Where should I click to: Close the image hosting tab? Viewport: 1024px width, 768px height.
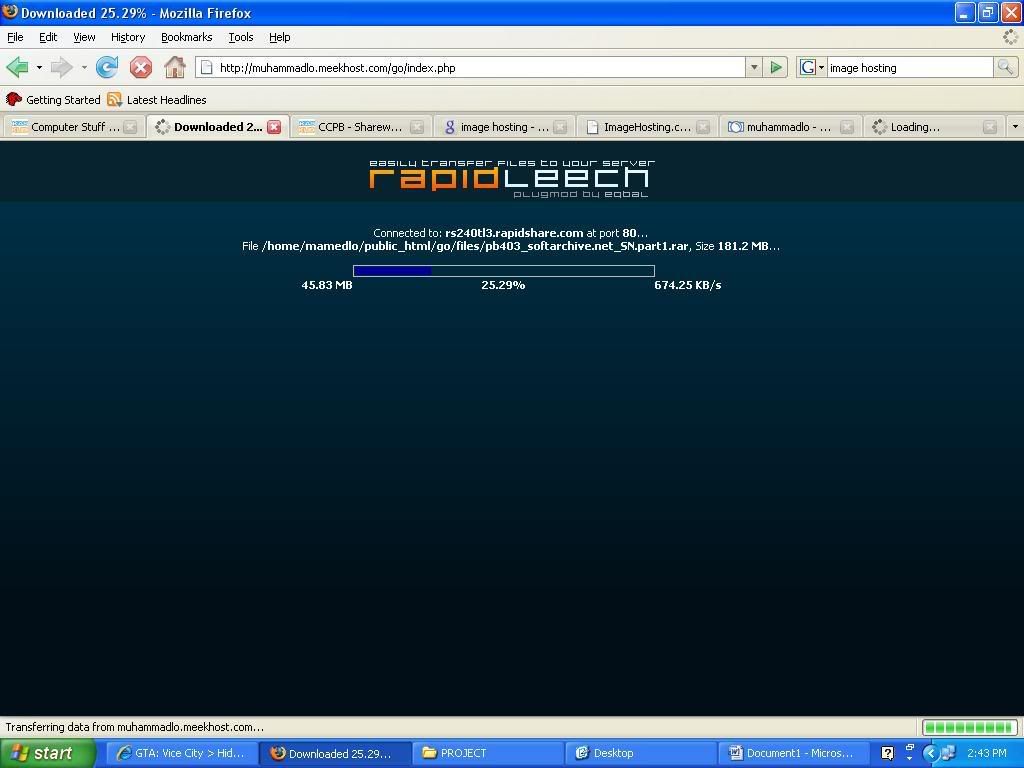point(560,127)
